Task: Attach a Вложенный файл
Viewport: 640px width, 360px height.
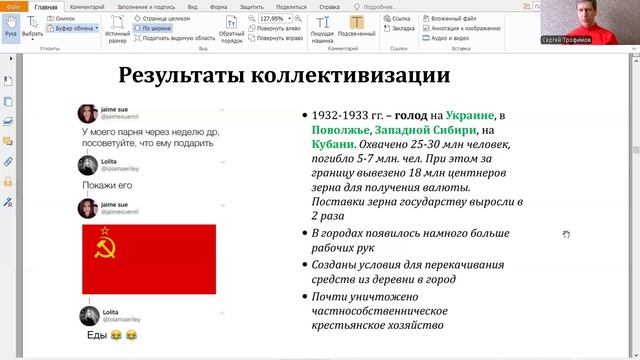Action: pyautogui.click(x=449, y=18)
